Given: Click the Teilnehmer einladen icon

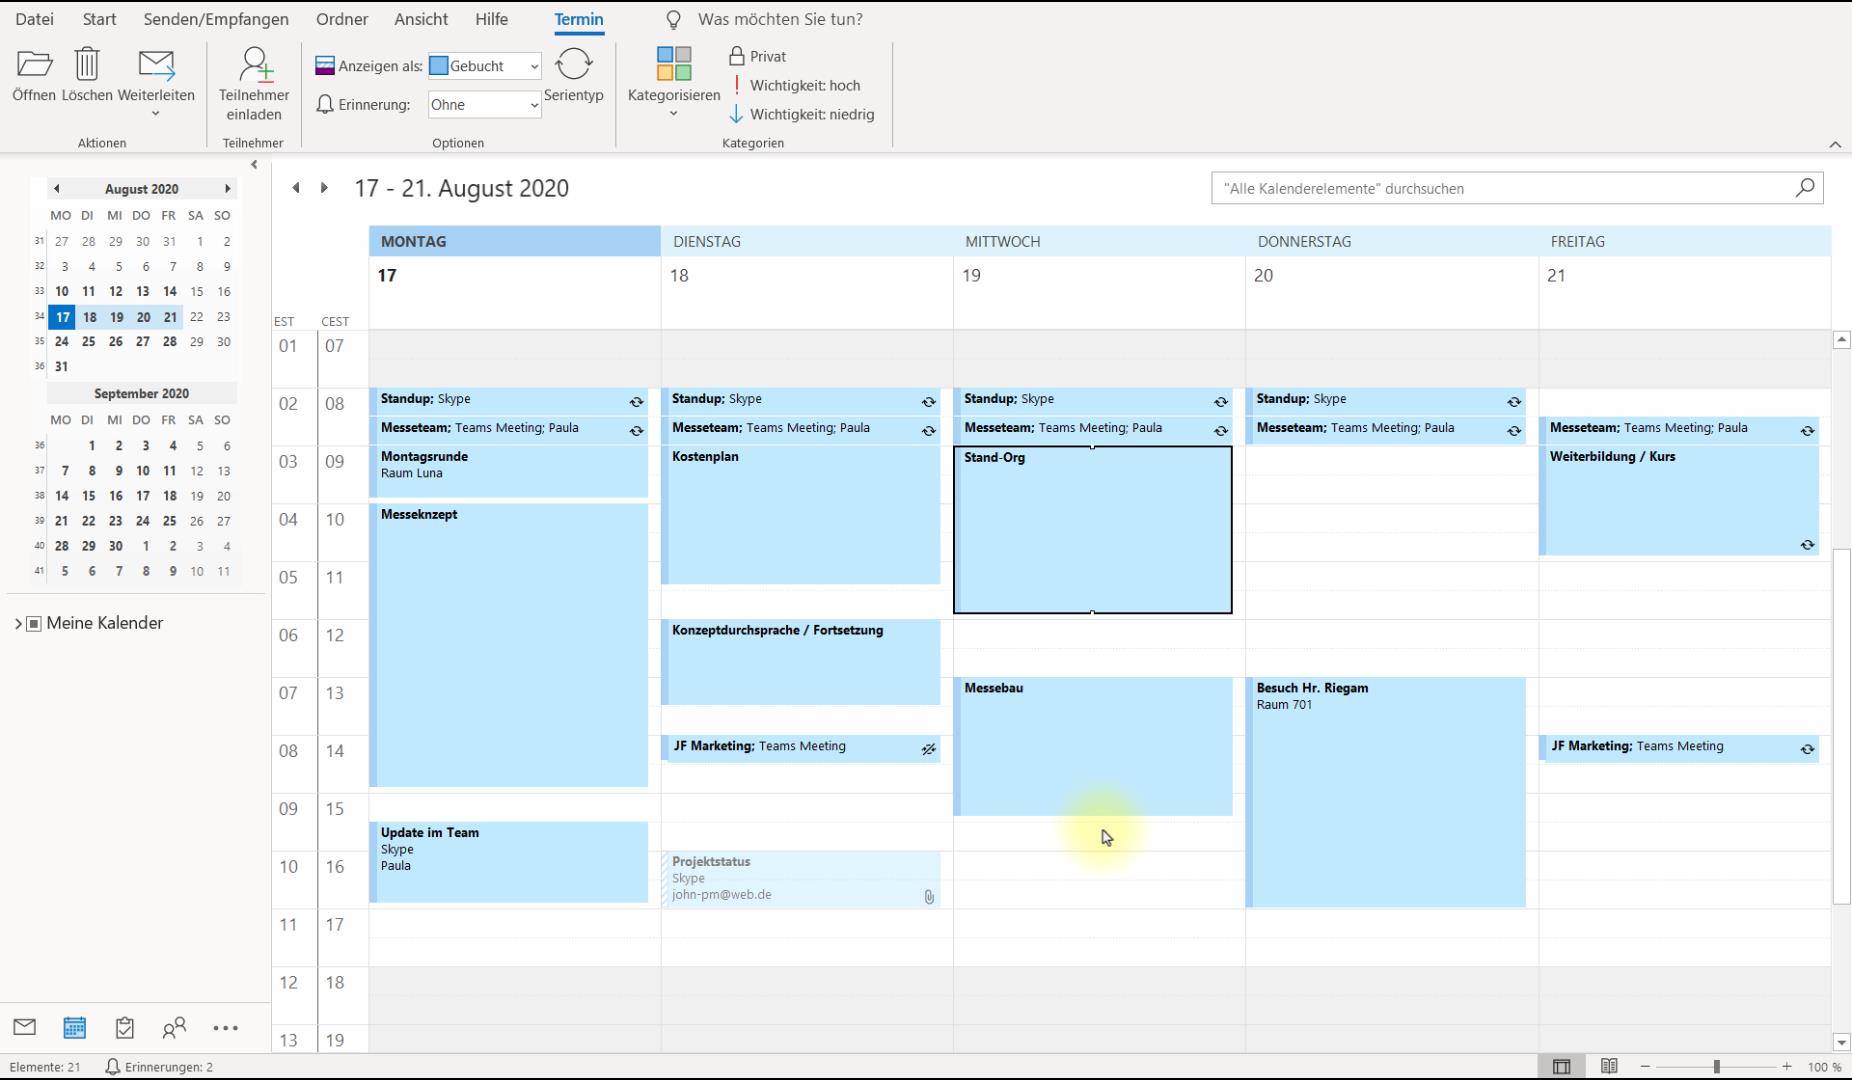Looking at the screenshot, I should click(x=254, y=66).
